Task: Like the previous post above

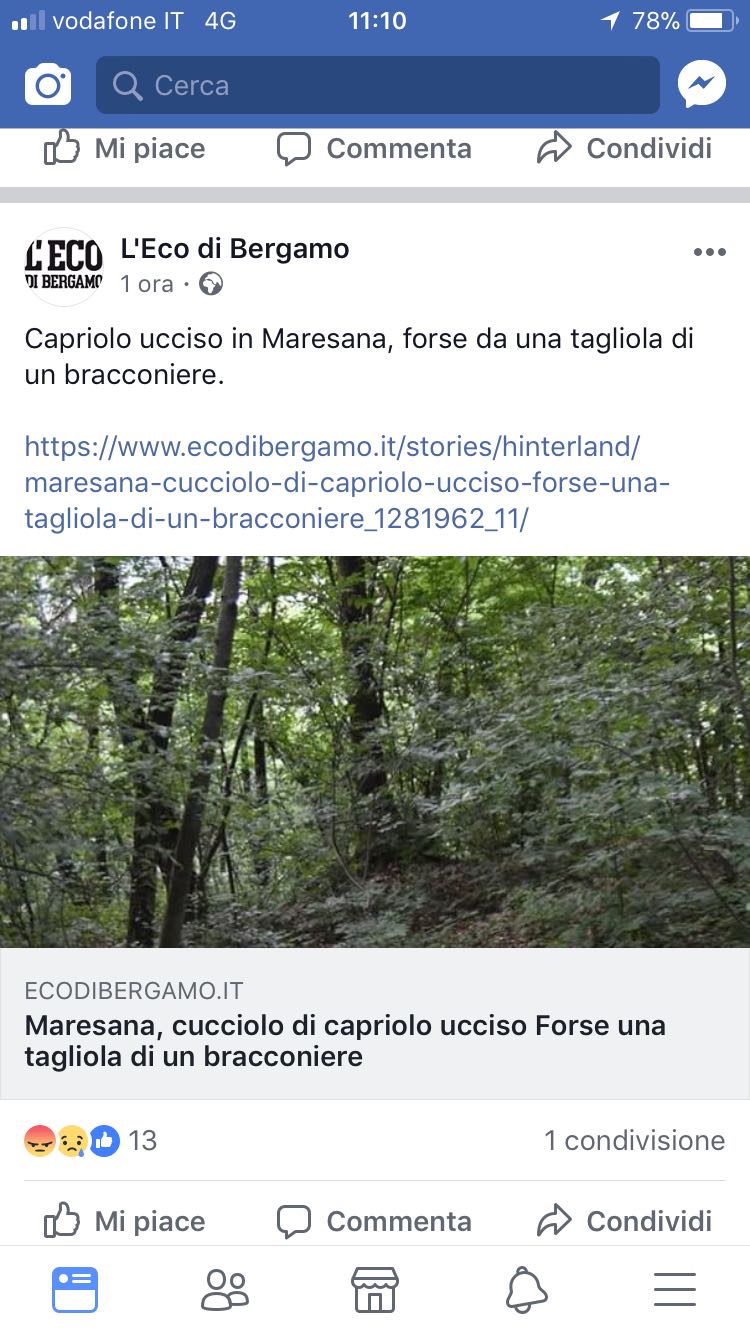Action: click(125, 149)
